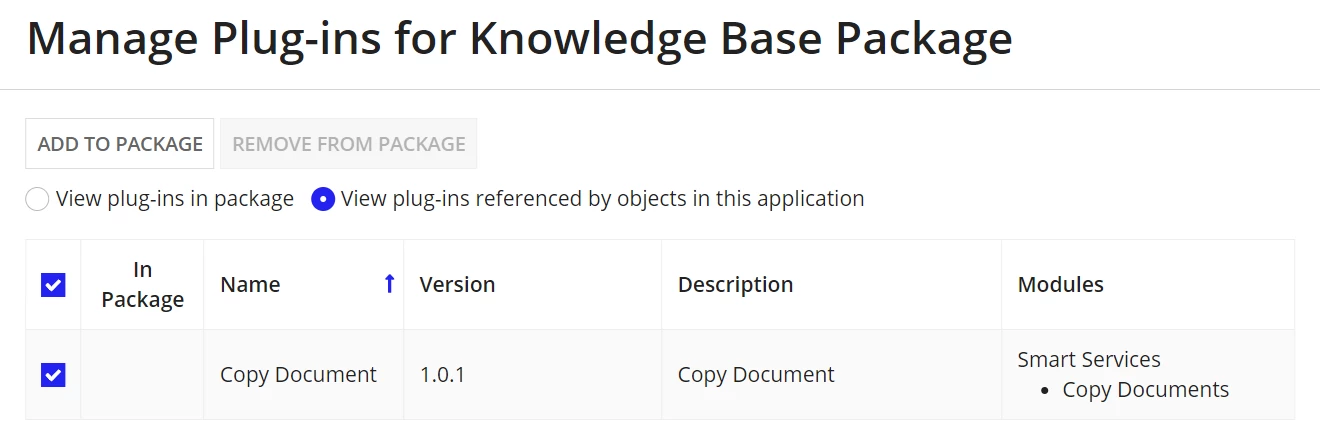Screen dimensions: 1320x432
Task: Click empty In Package cell for Copy Document
Action: (x=142, y=375)
